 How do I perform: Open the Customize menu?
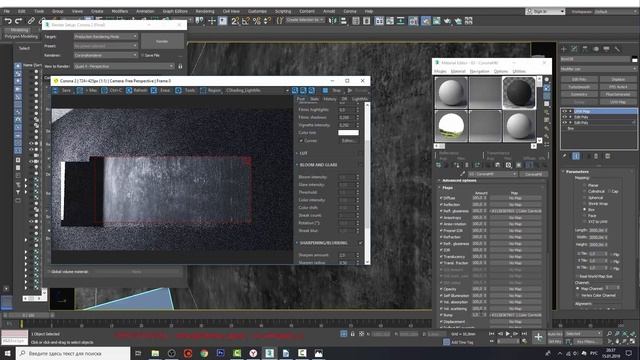[257, 11]
